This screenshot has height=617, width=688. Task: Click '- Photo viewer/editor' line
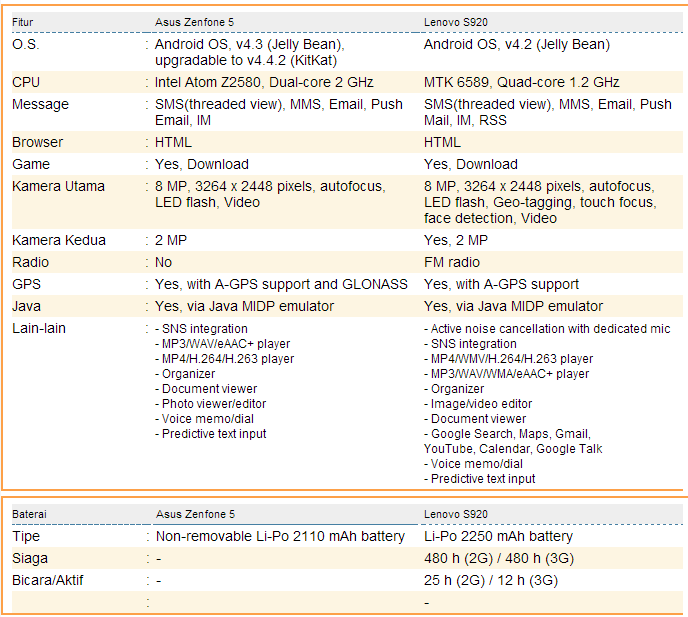pos(211,404)
